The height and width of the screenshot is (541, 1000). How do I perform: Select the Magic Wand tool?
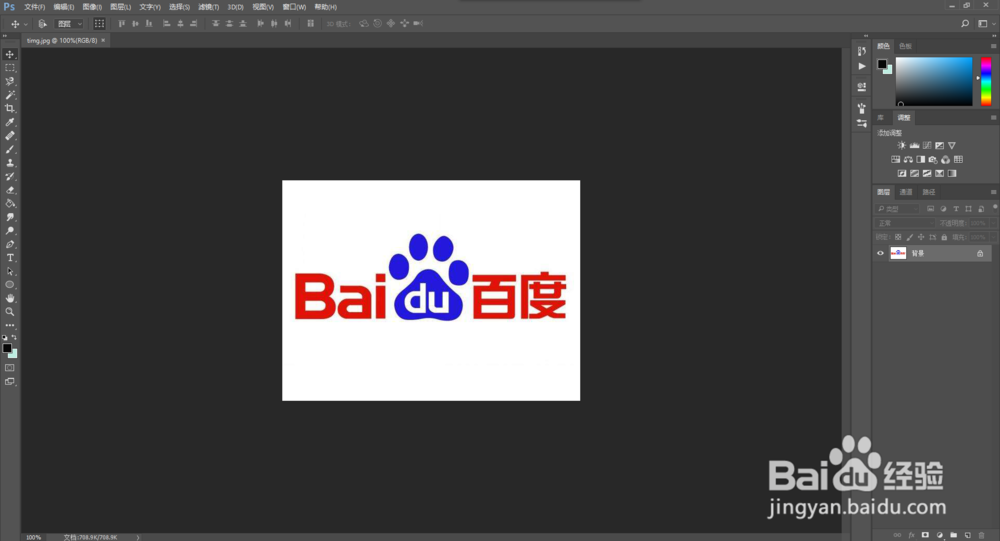pos(10,95)
